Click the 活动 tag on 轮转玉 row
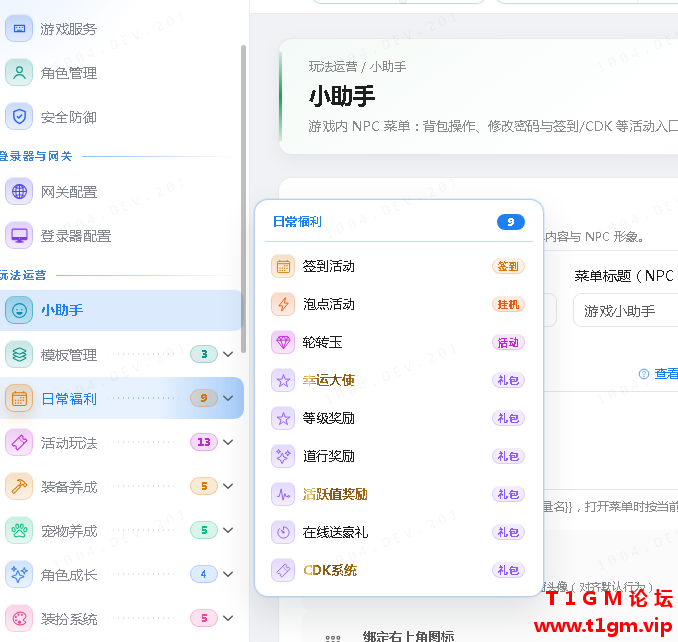The width and height of the screenshot is (678, 642). [508, 342]
